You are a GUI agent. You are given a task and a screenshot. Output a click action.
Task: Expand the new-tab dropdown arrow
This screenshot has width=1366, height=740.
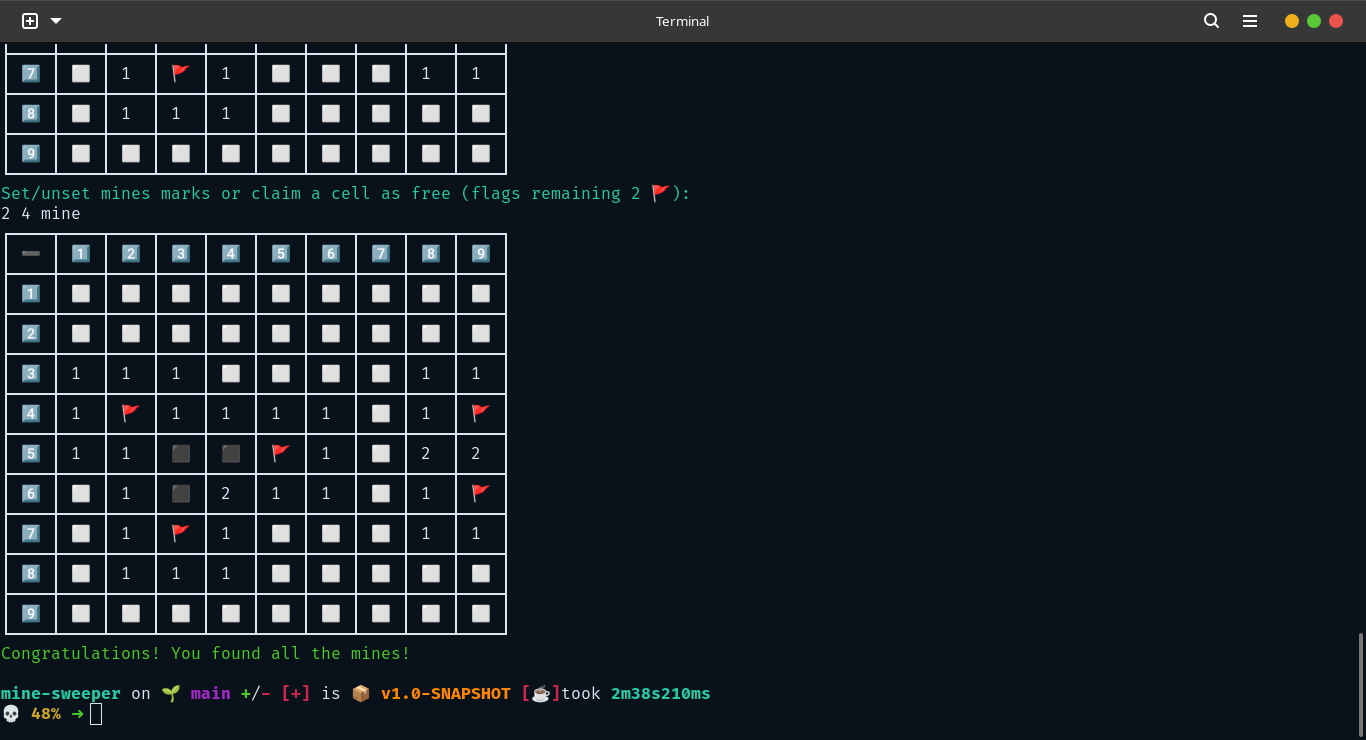pyautogui.click(x=56, y=21)
